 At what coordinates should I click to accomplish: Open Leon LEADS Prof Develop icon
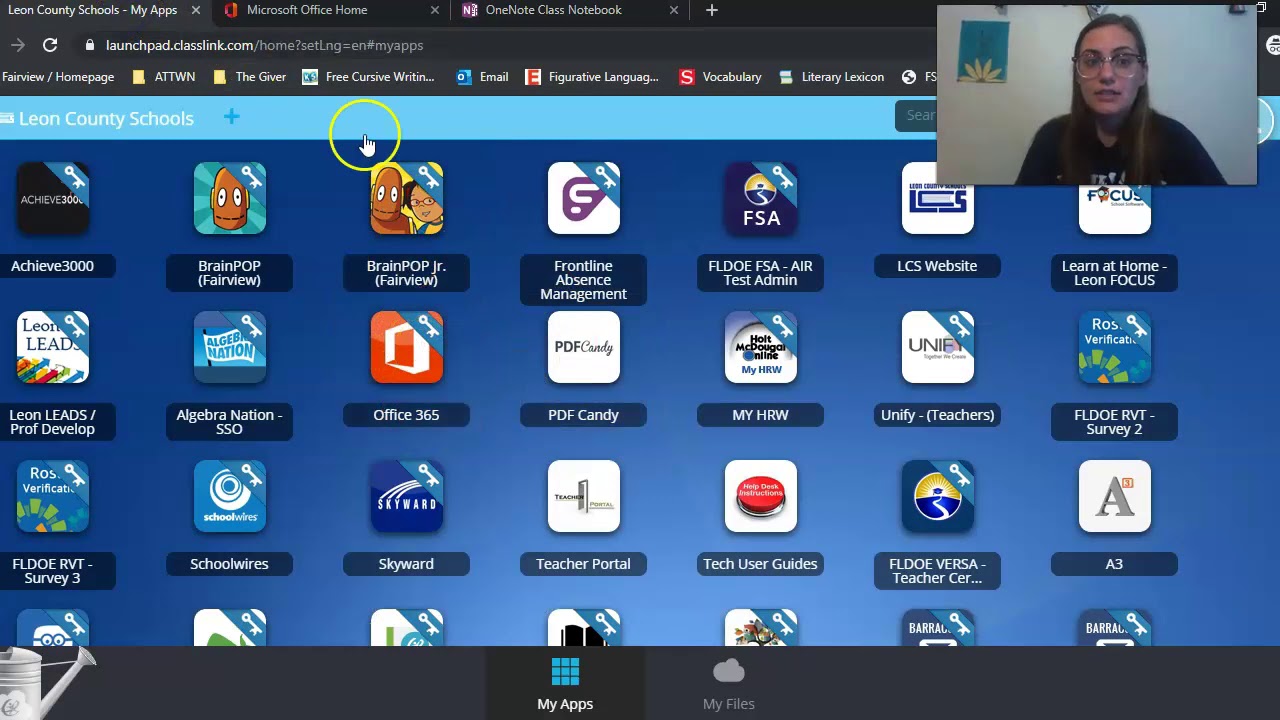coord(52,347)
